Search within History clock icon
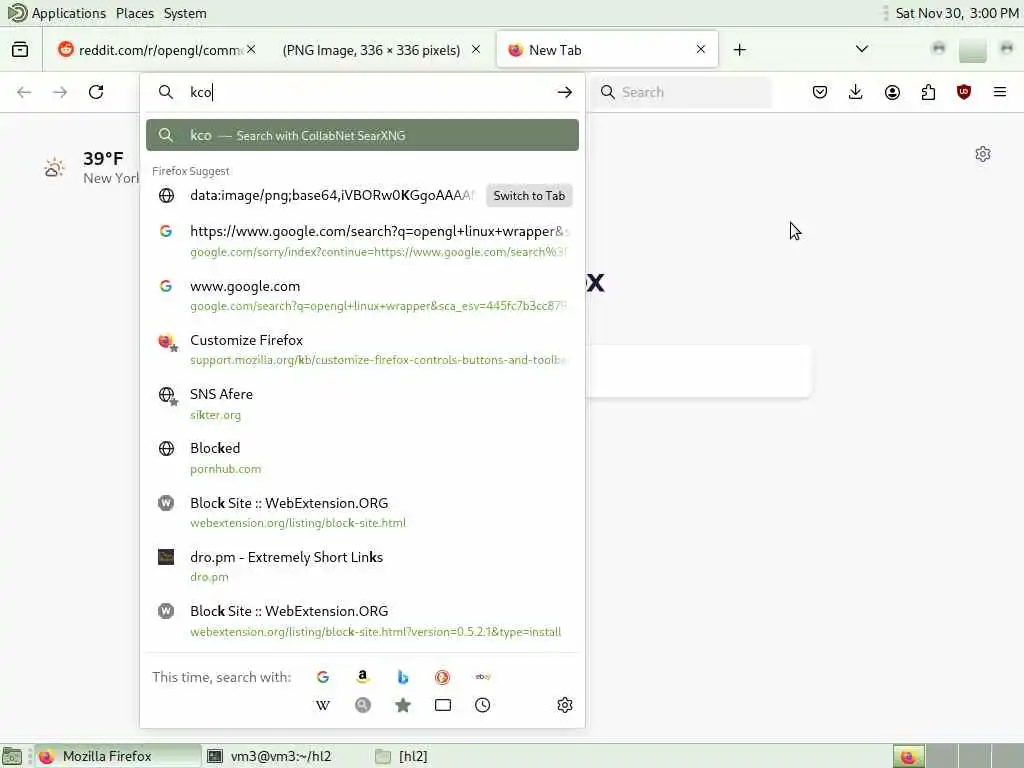 [x=483, y=705]
